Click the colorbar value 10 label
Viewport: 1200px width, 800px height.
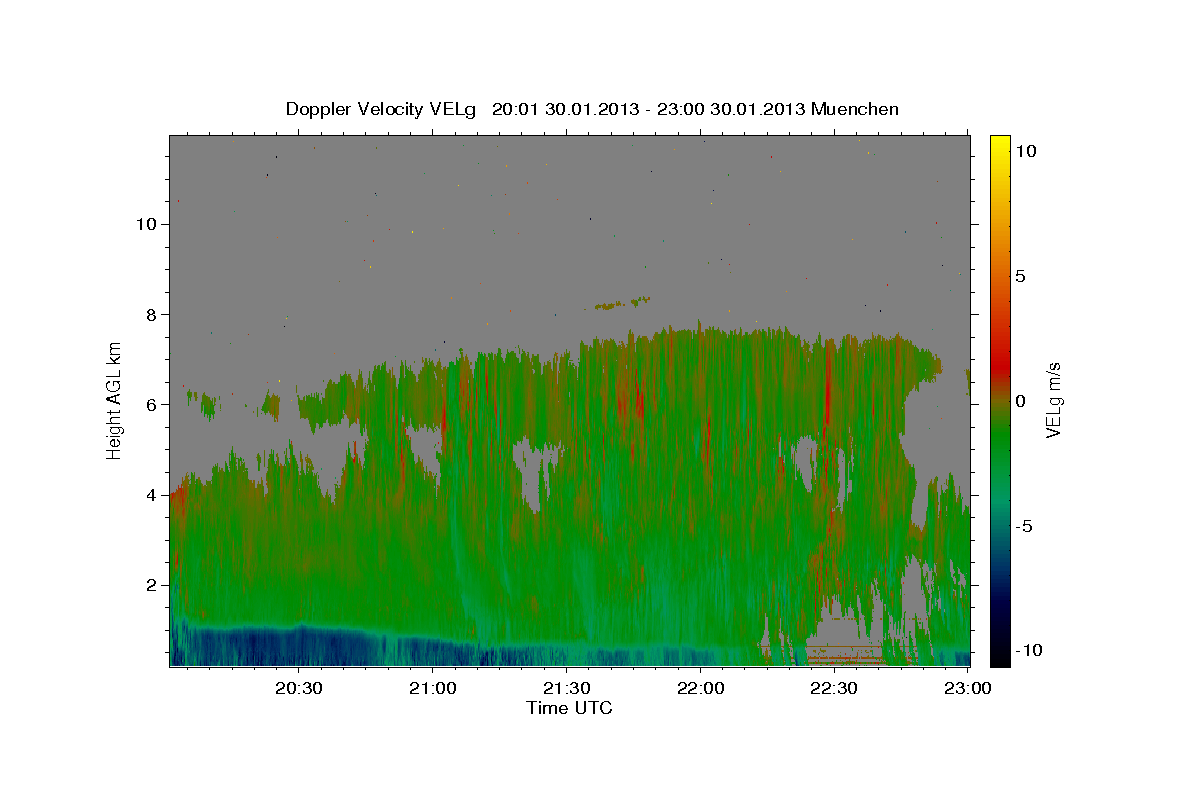coord(1025,151)
